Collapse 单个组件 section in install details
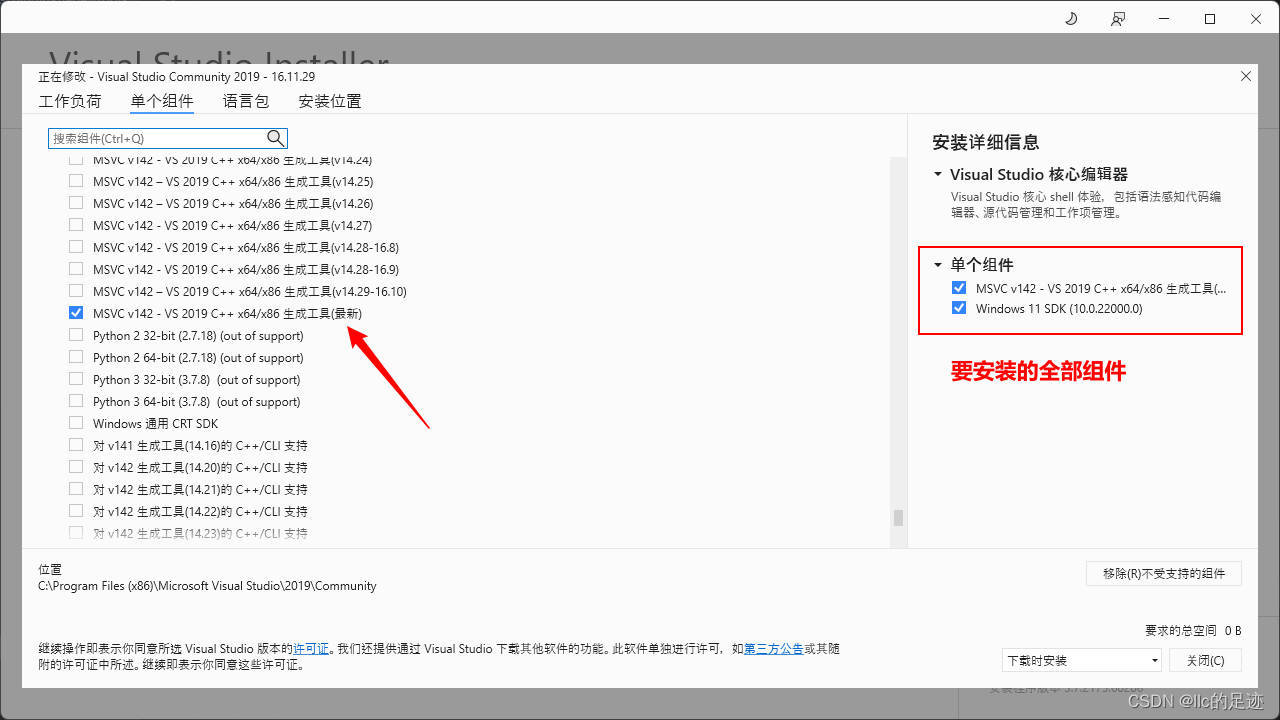This screenshot has height=720, width=1280. coord(938,265)
